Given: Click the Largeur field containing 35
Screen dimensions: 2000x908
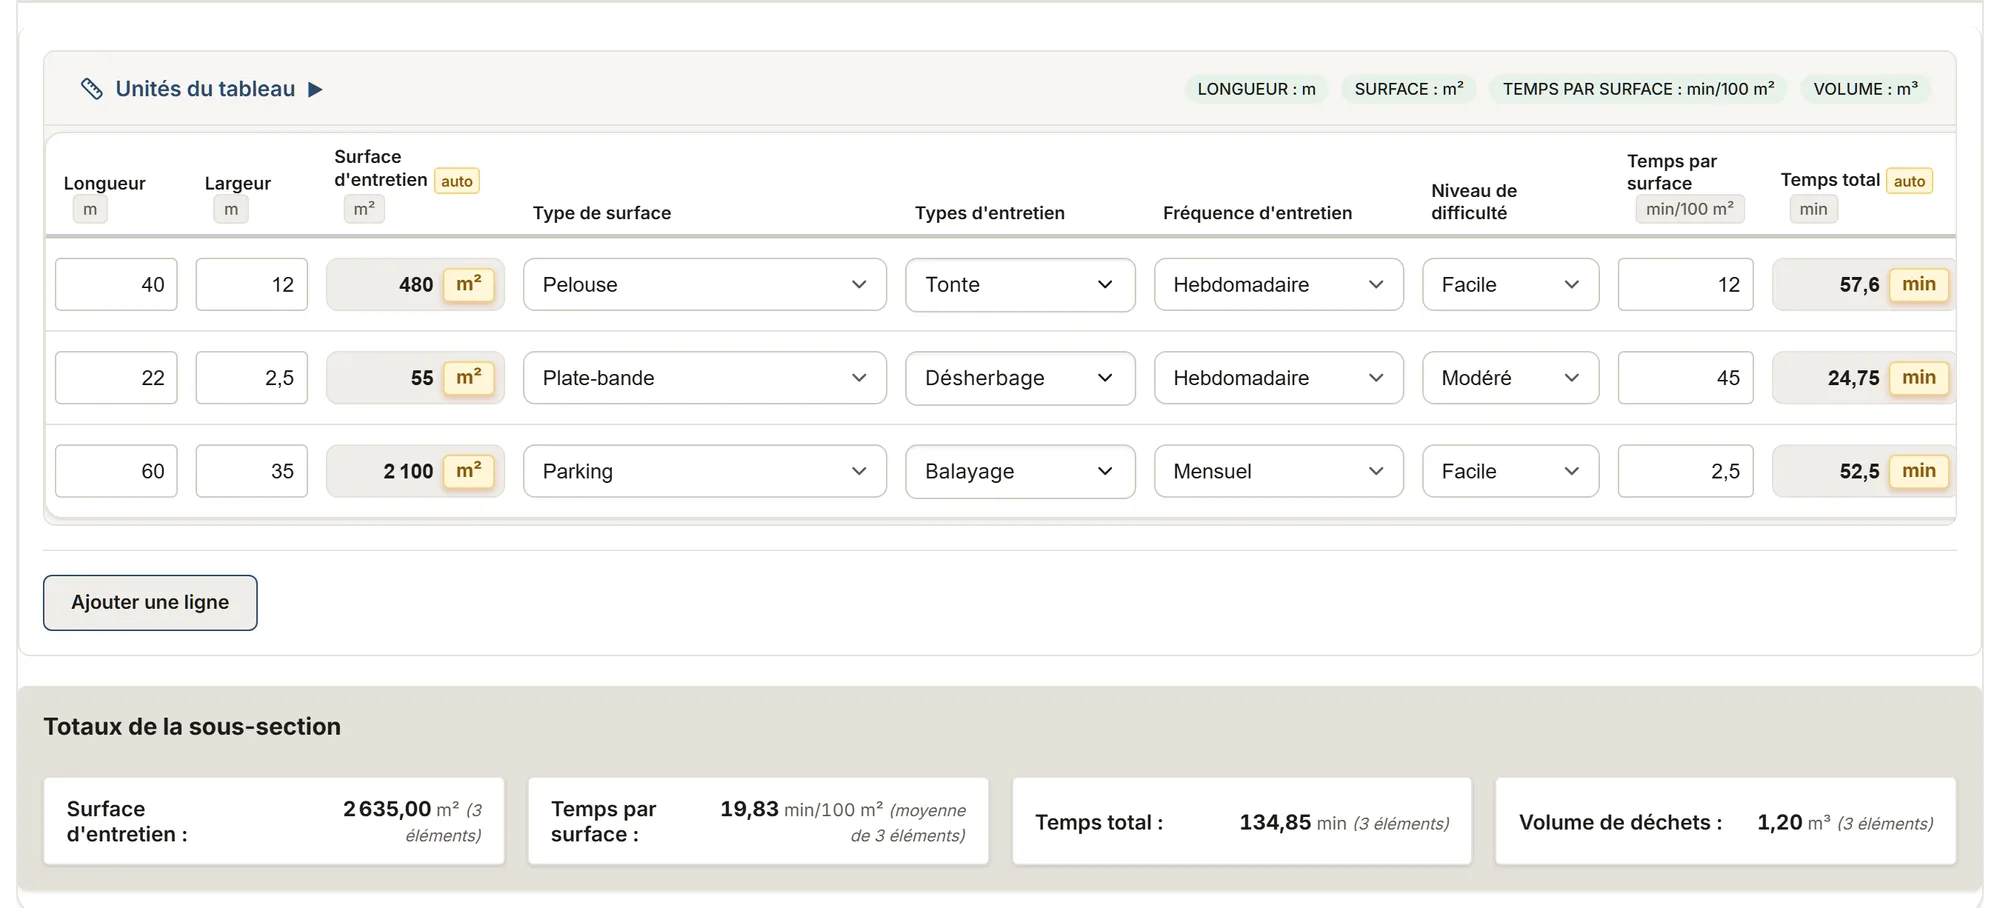Looking at the screenshot, I should (x=252, y=471).
